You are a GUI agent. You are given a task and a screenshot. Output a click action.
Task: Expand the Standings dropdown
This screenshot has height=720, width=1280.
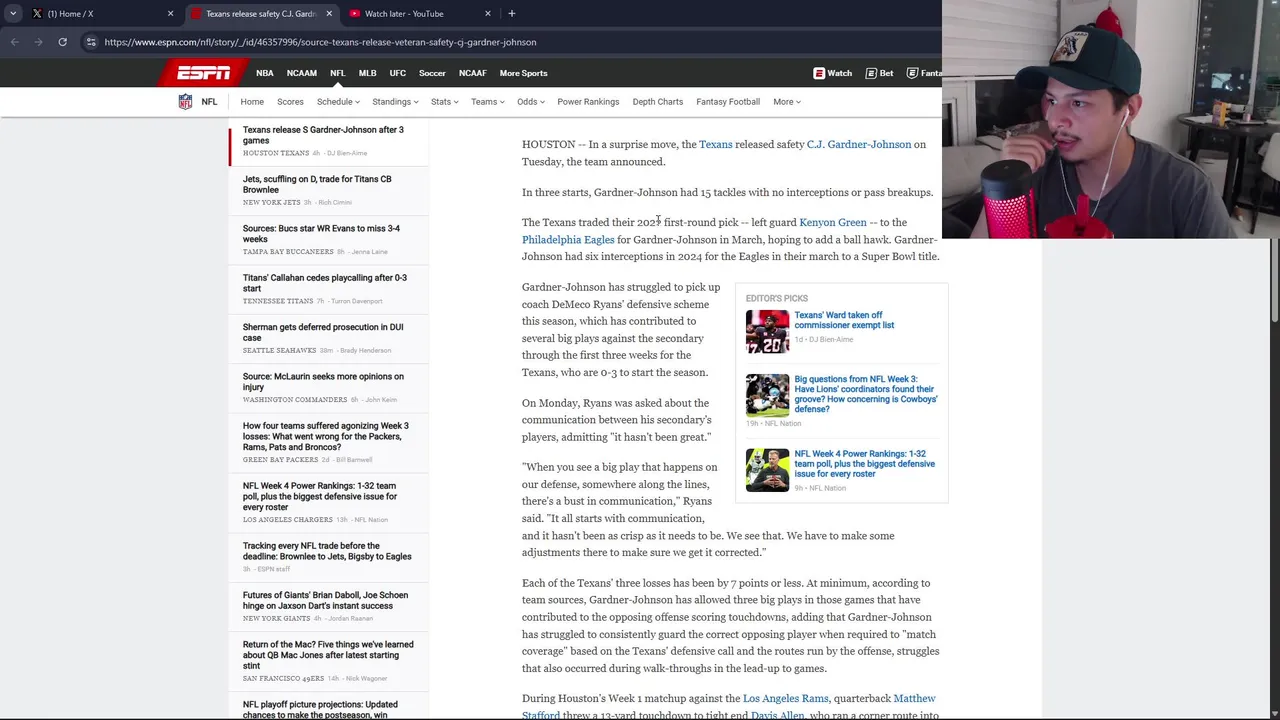pyautogui.click(x=395, y=102)
